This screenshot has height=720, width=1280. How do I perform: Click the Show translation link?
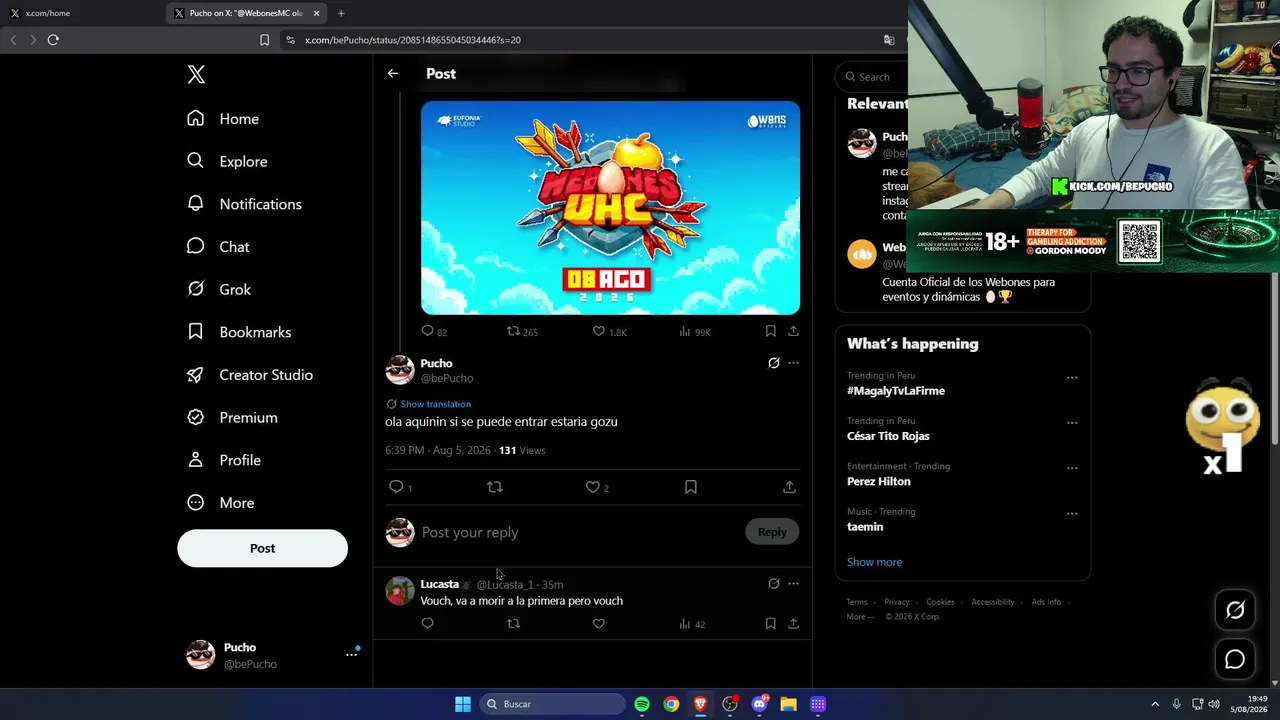[x=435, y=404]
